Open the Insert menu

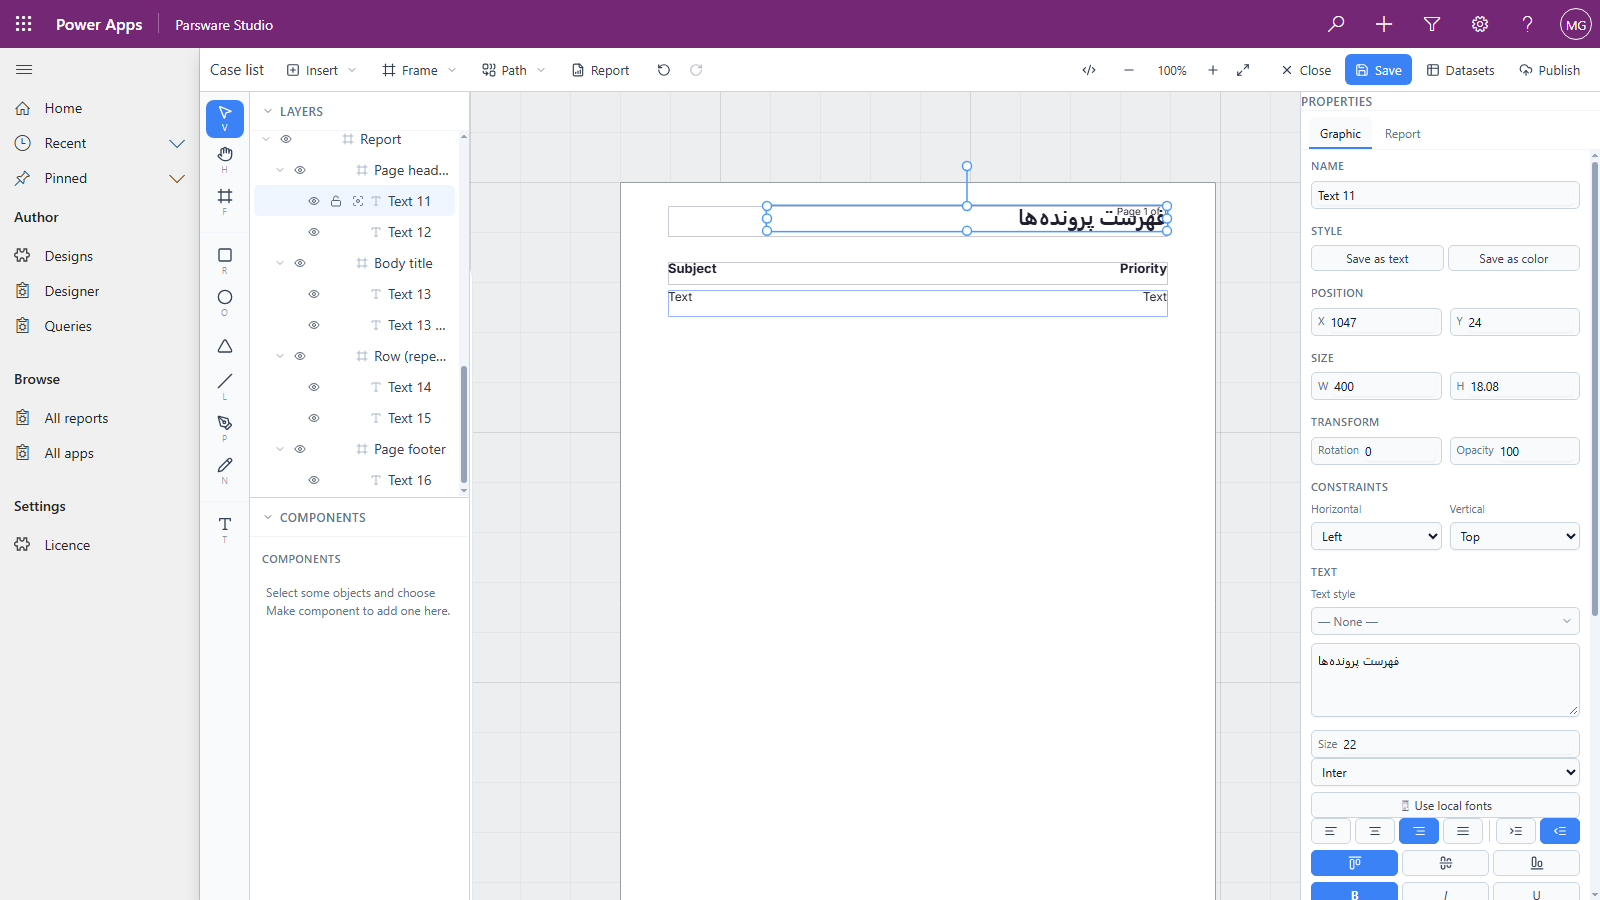(320, 70)
